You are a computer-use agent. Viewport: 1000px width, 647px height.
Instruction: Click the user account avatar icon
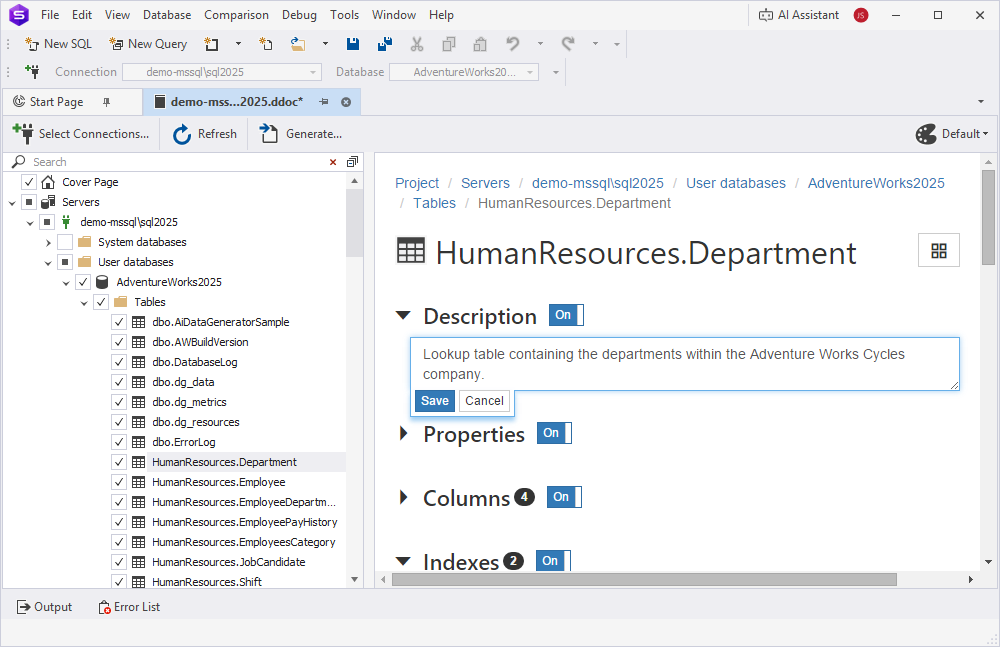click(x=861, y=15)
